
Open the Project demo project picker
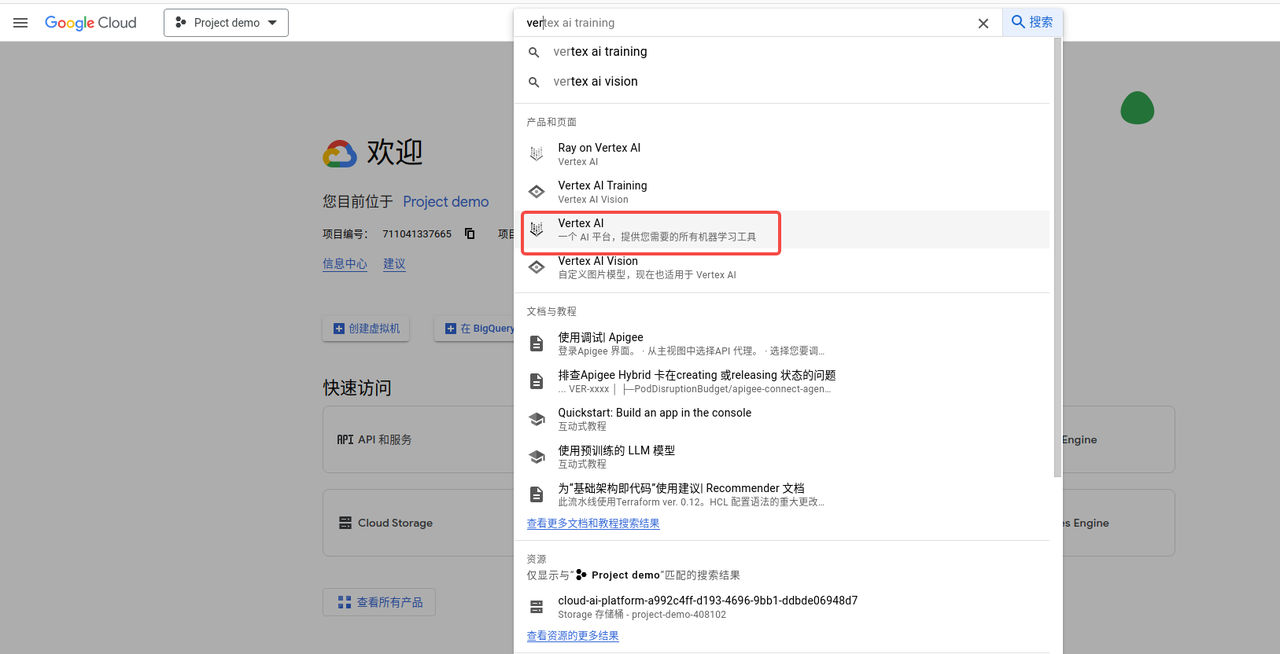226,22
